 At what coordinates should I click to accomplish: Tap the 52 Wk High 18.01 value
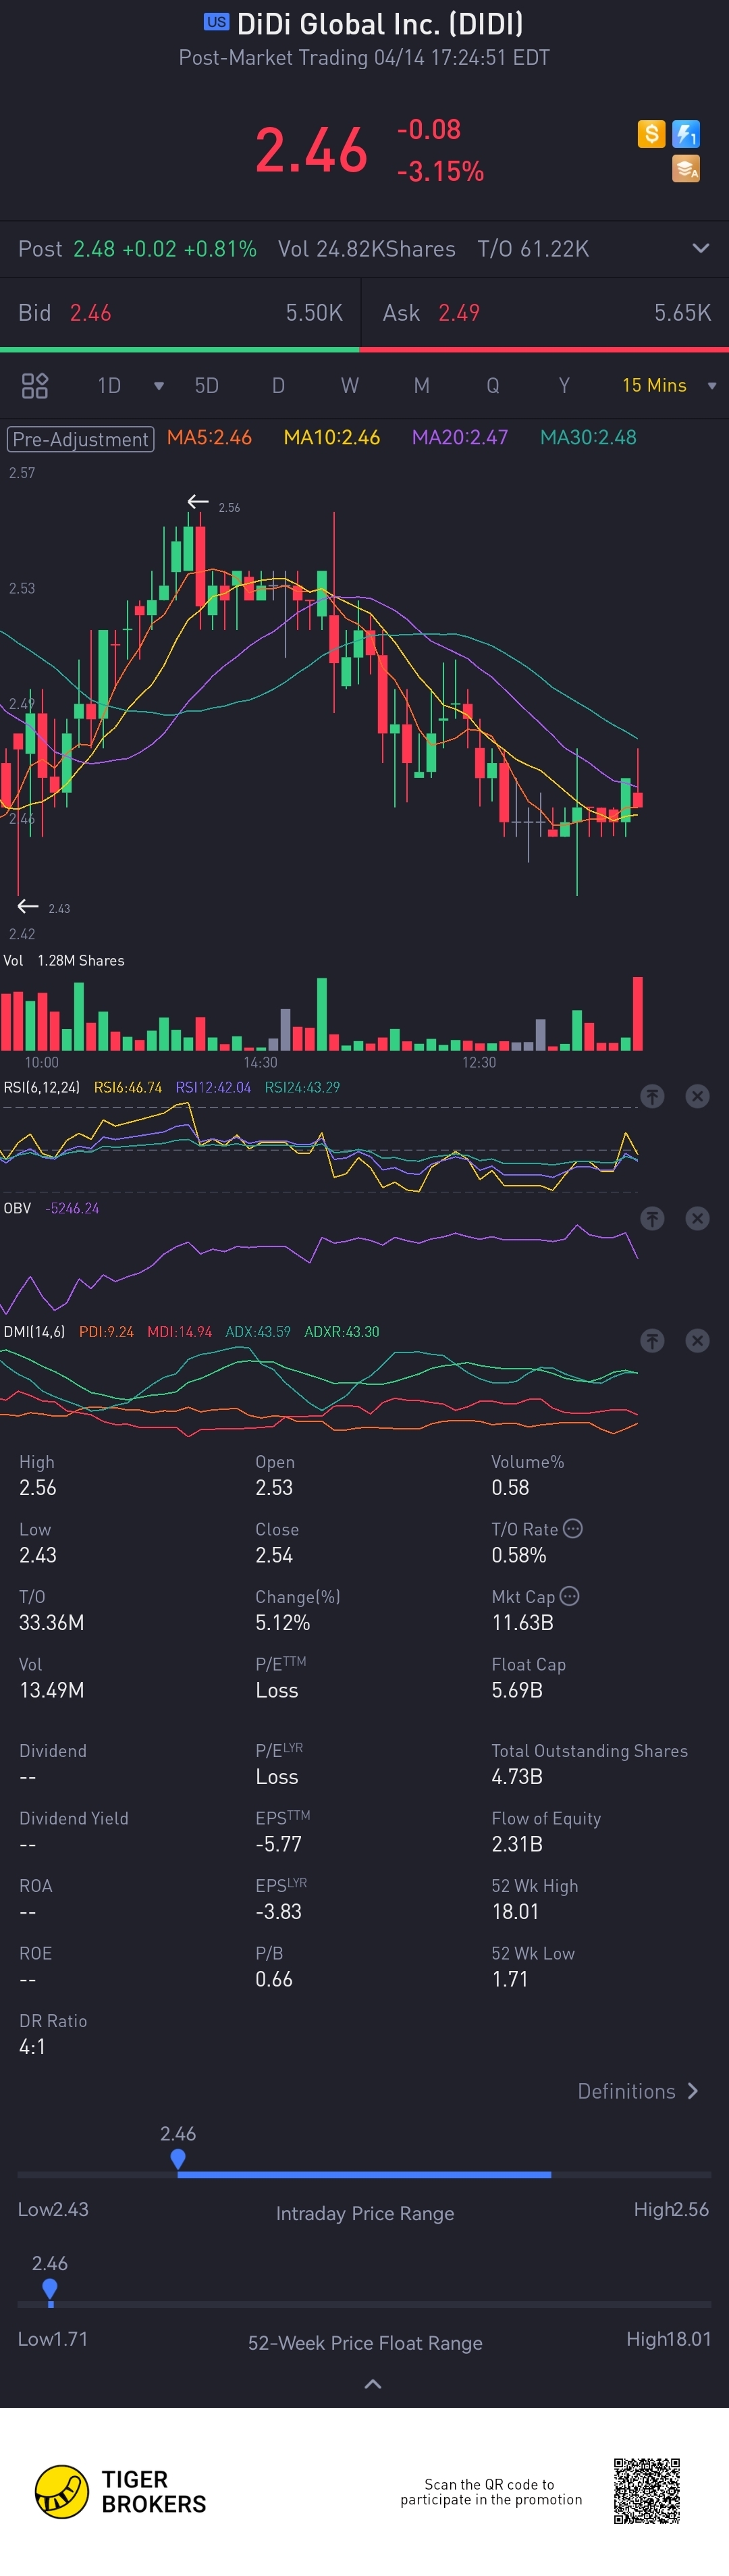(515, 1911)
